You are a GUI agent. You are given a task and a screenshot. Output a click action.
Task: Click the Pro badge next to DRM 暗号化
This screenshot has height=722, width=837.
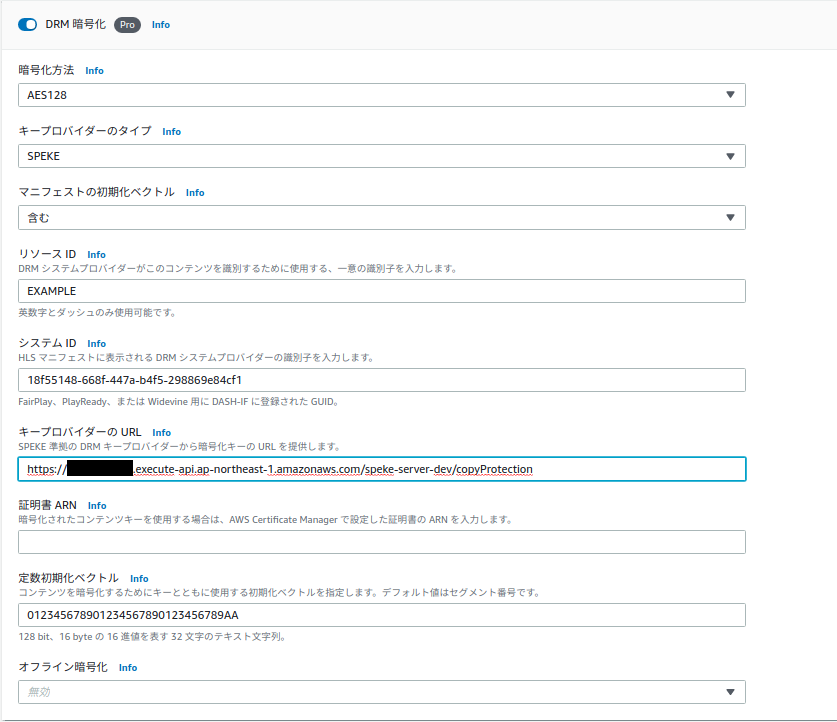(x=126, y=24)
